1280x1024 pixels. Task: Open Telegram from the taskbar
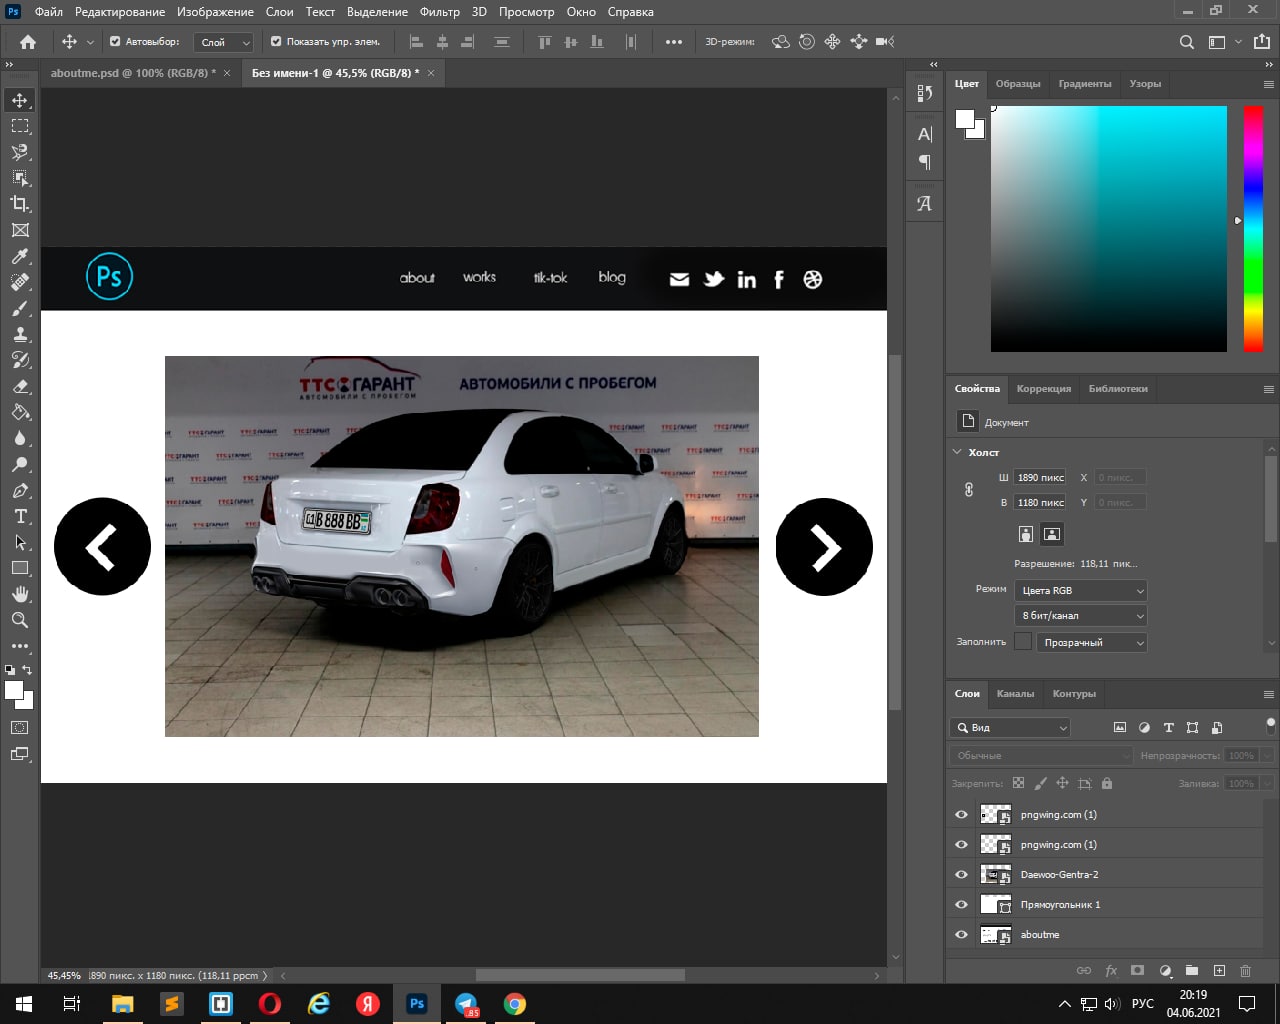click(x=466, y=1004)
